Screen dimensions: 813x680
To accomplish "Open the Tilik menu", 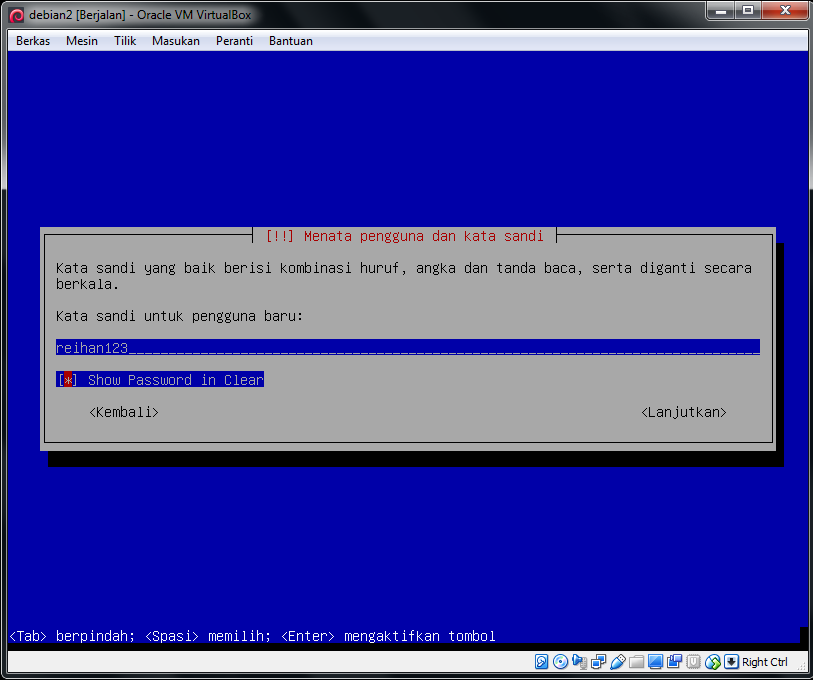I will point(125,41).
